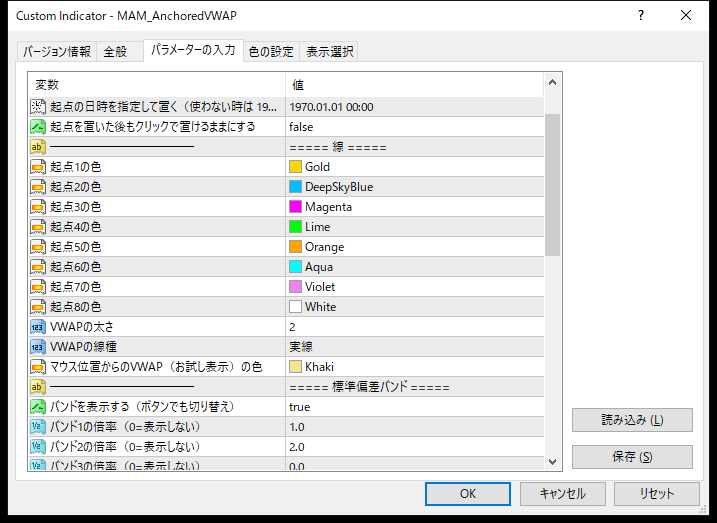The width and height of the screenshot is (717, 523).
Task: Click the ===== 線 ===== value text
Action: click(338, 147)
